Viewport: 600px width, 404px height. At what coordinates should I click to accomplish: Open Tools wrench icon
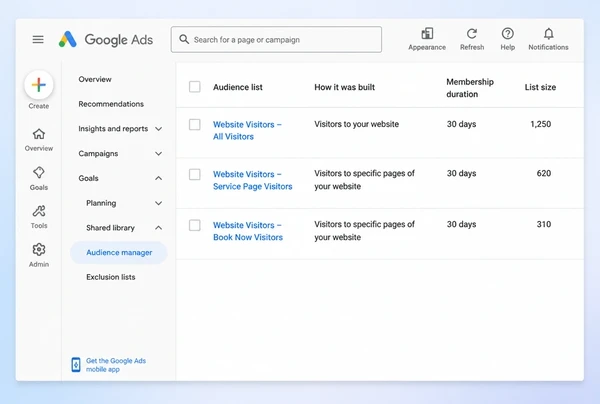(39, 211)
